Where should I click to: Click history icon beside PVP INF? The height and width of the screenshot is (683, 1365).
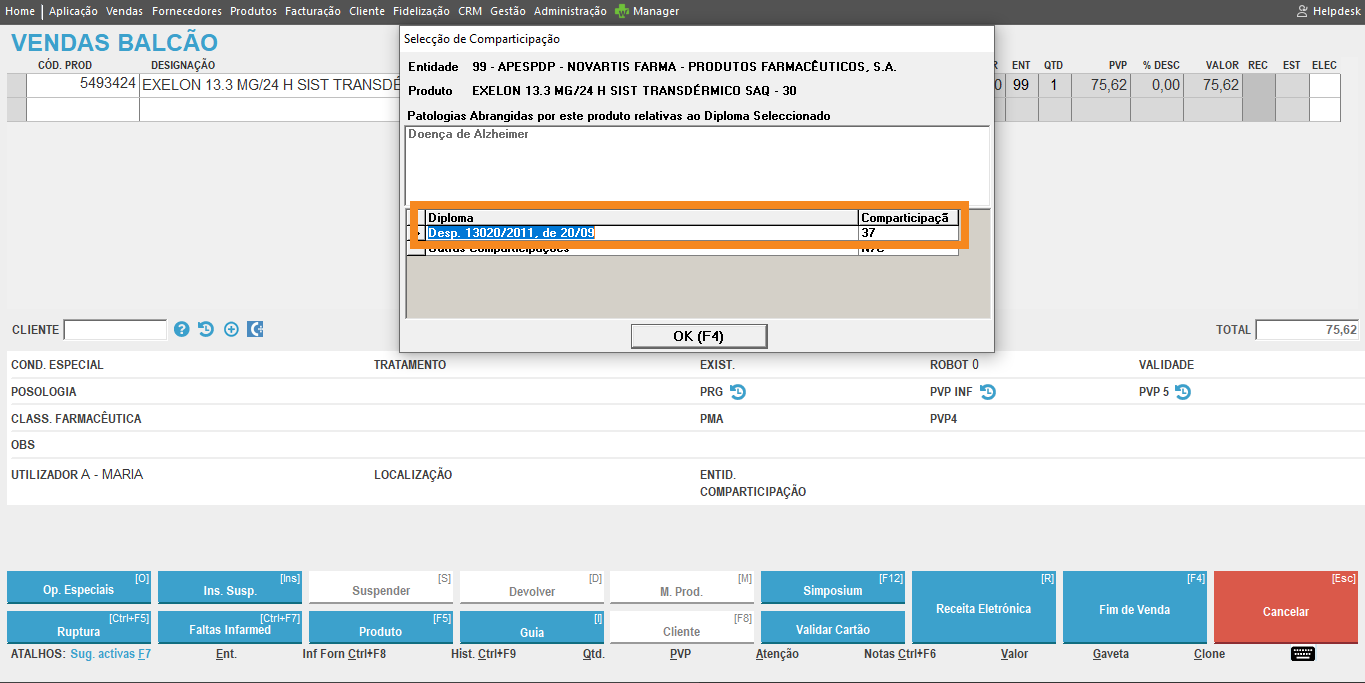tap(987, 392)
